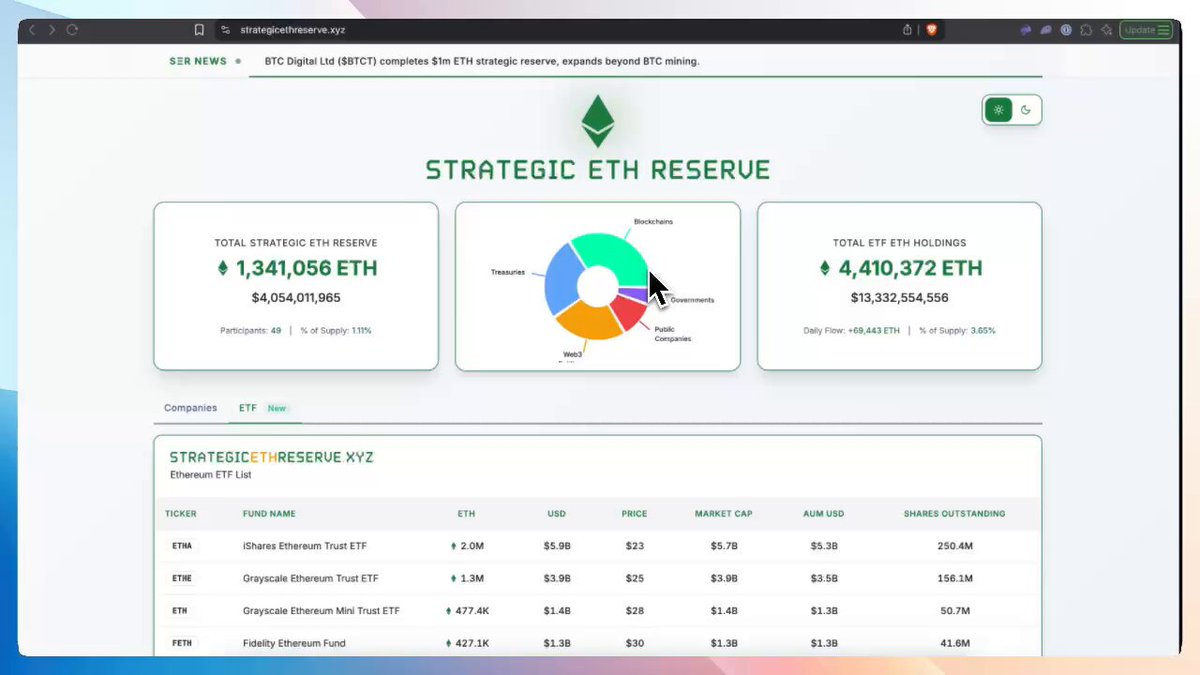1200x675 pixels.
Task: Open Brave Shields lion icon
Action: click(931, 30)
